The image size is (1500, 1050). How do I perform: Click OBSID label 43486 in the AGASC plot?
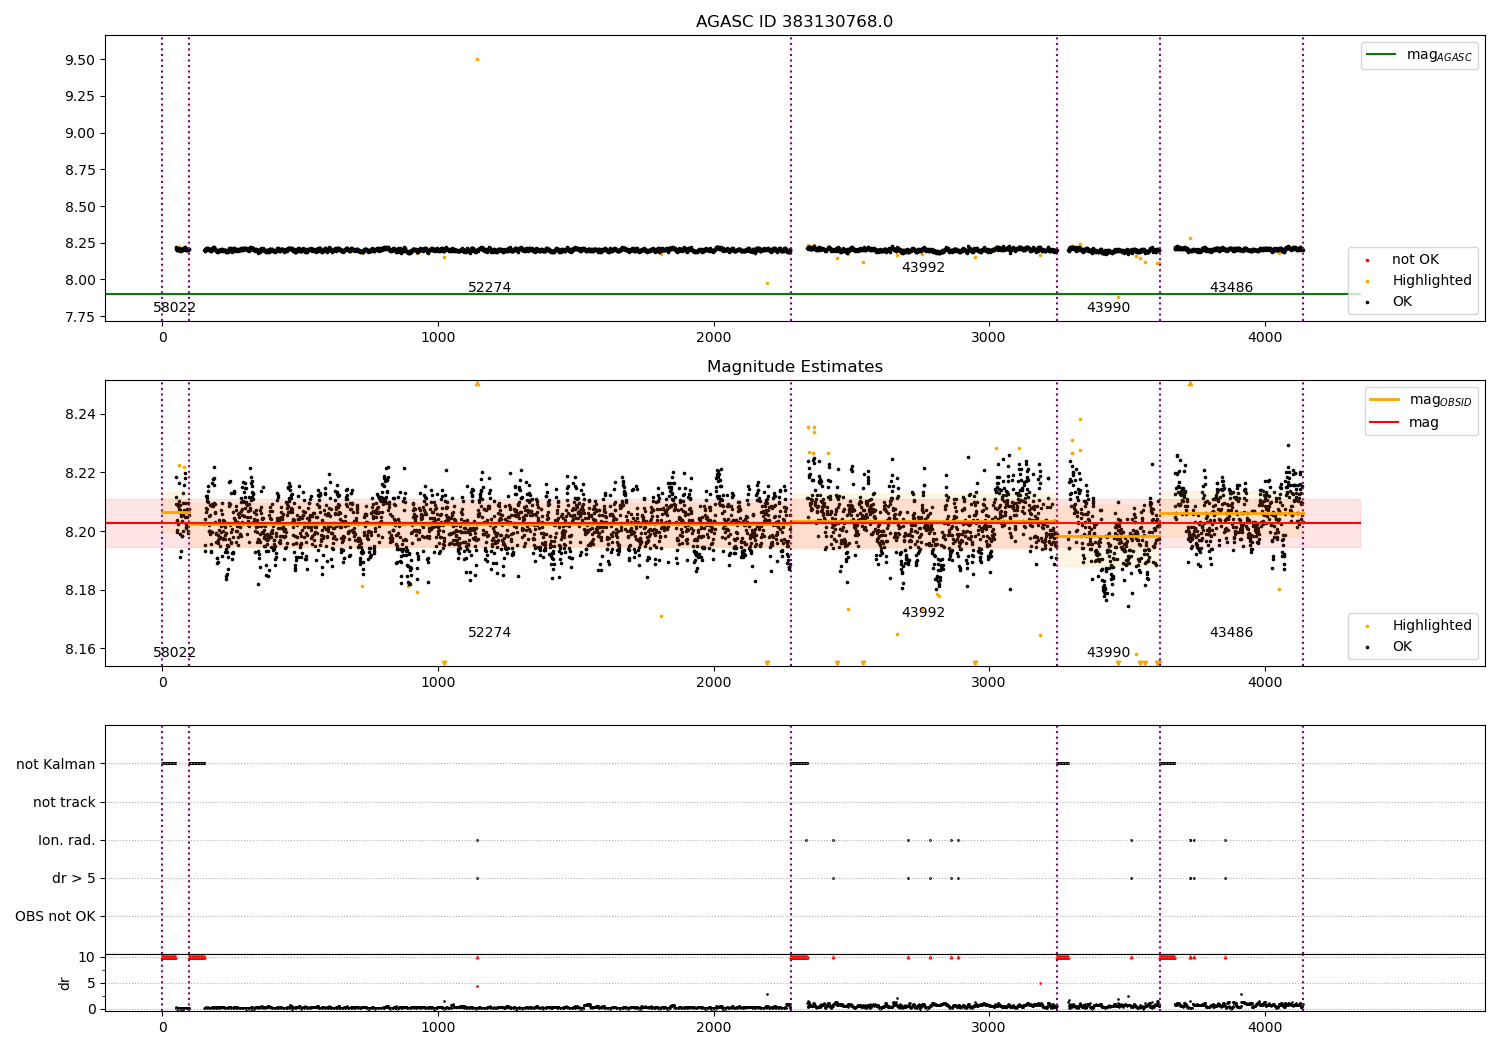coord(1231,288)
